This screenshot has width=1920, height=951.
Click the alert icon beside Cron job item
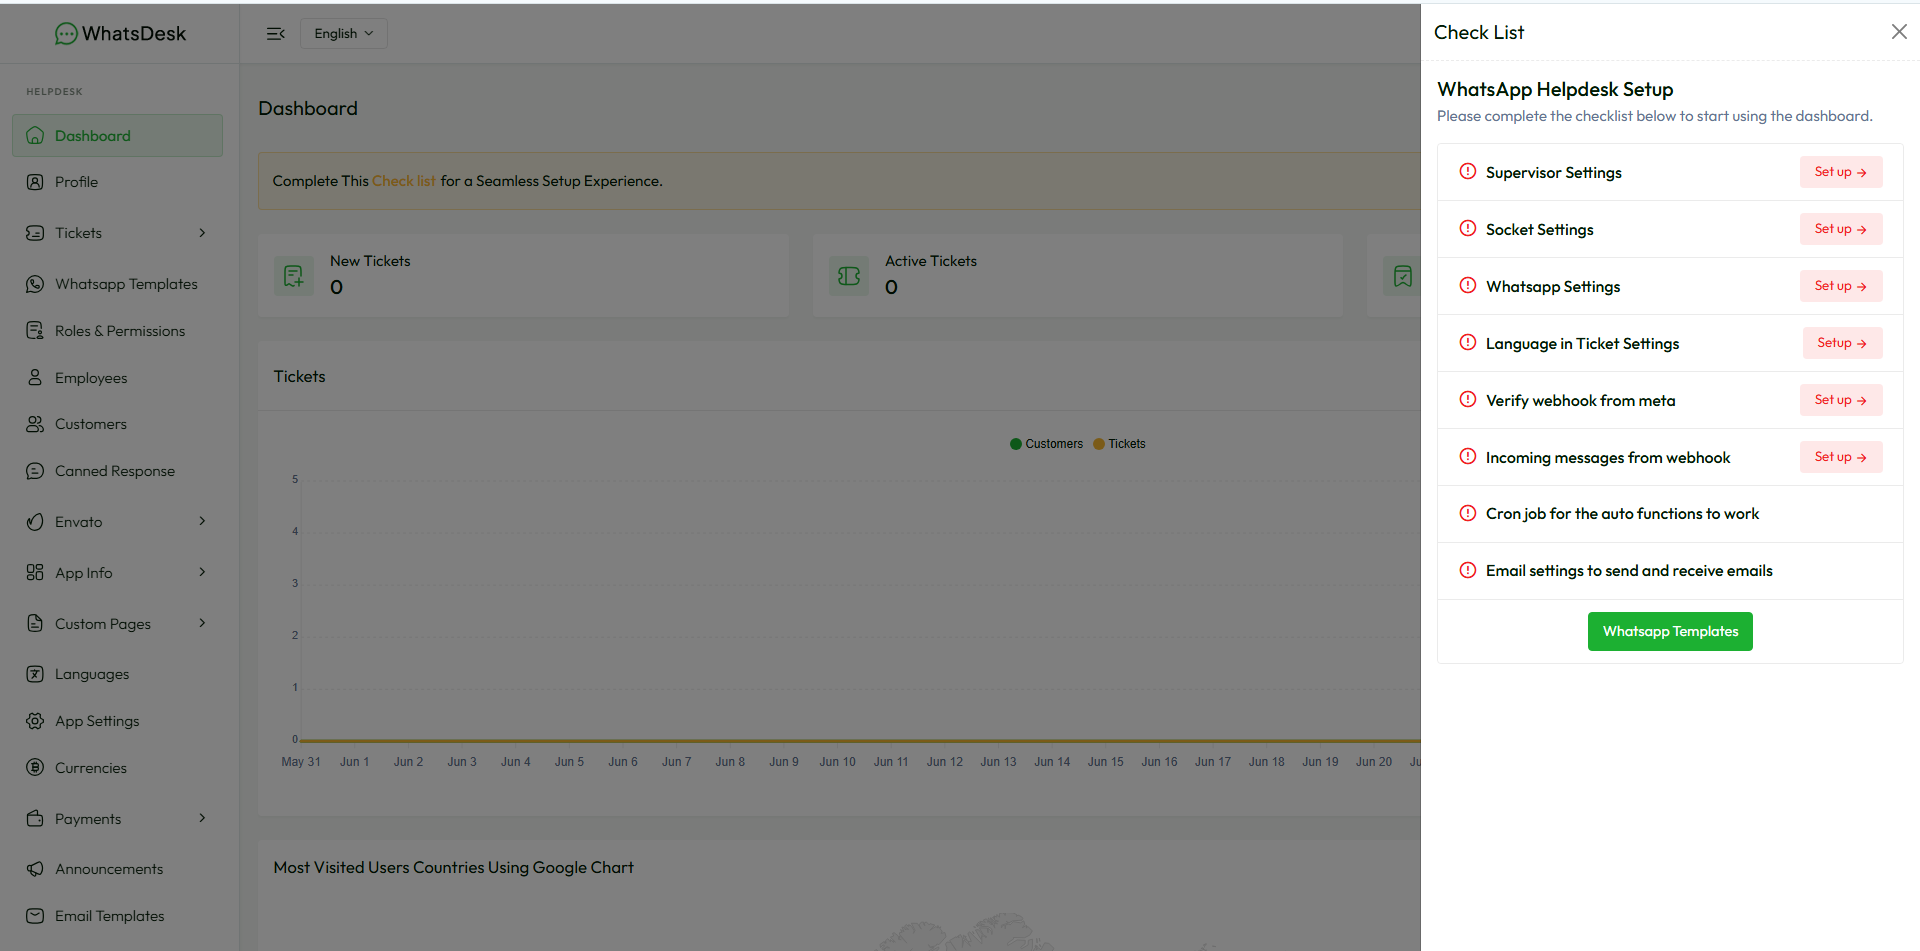point(1468,513)
